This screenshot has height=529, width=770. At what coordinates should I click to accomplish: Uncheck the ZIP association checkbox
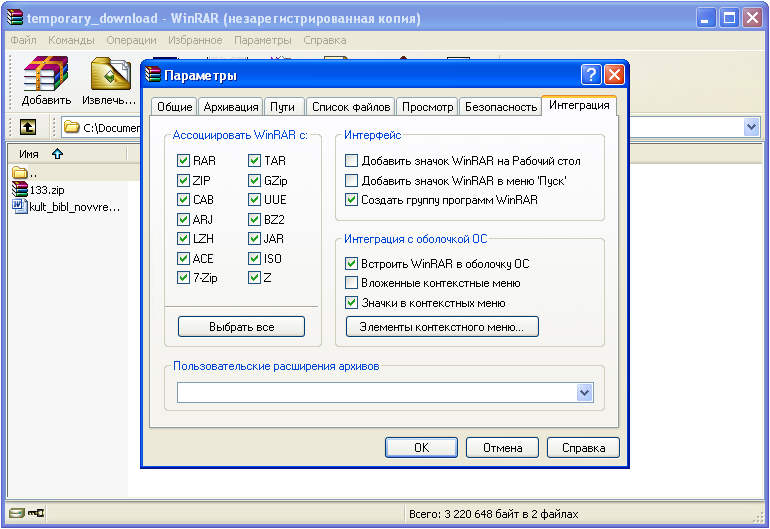click(x=183, y=180)
